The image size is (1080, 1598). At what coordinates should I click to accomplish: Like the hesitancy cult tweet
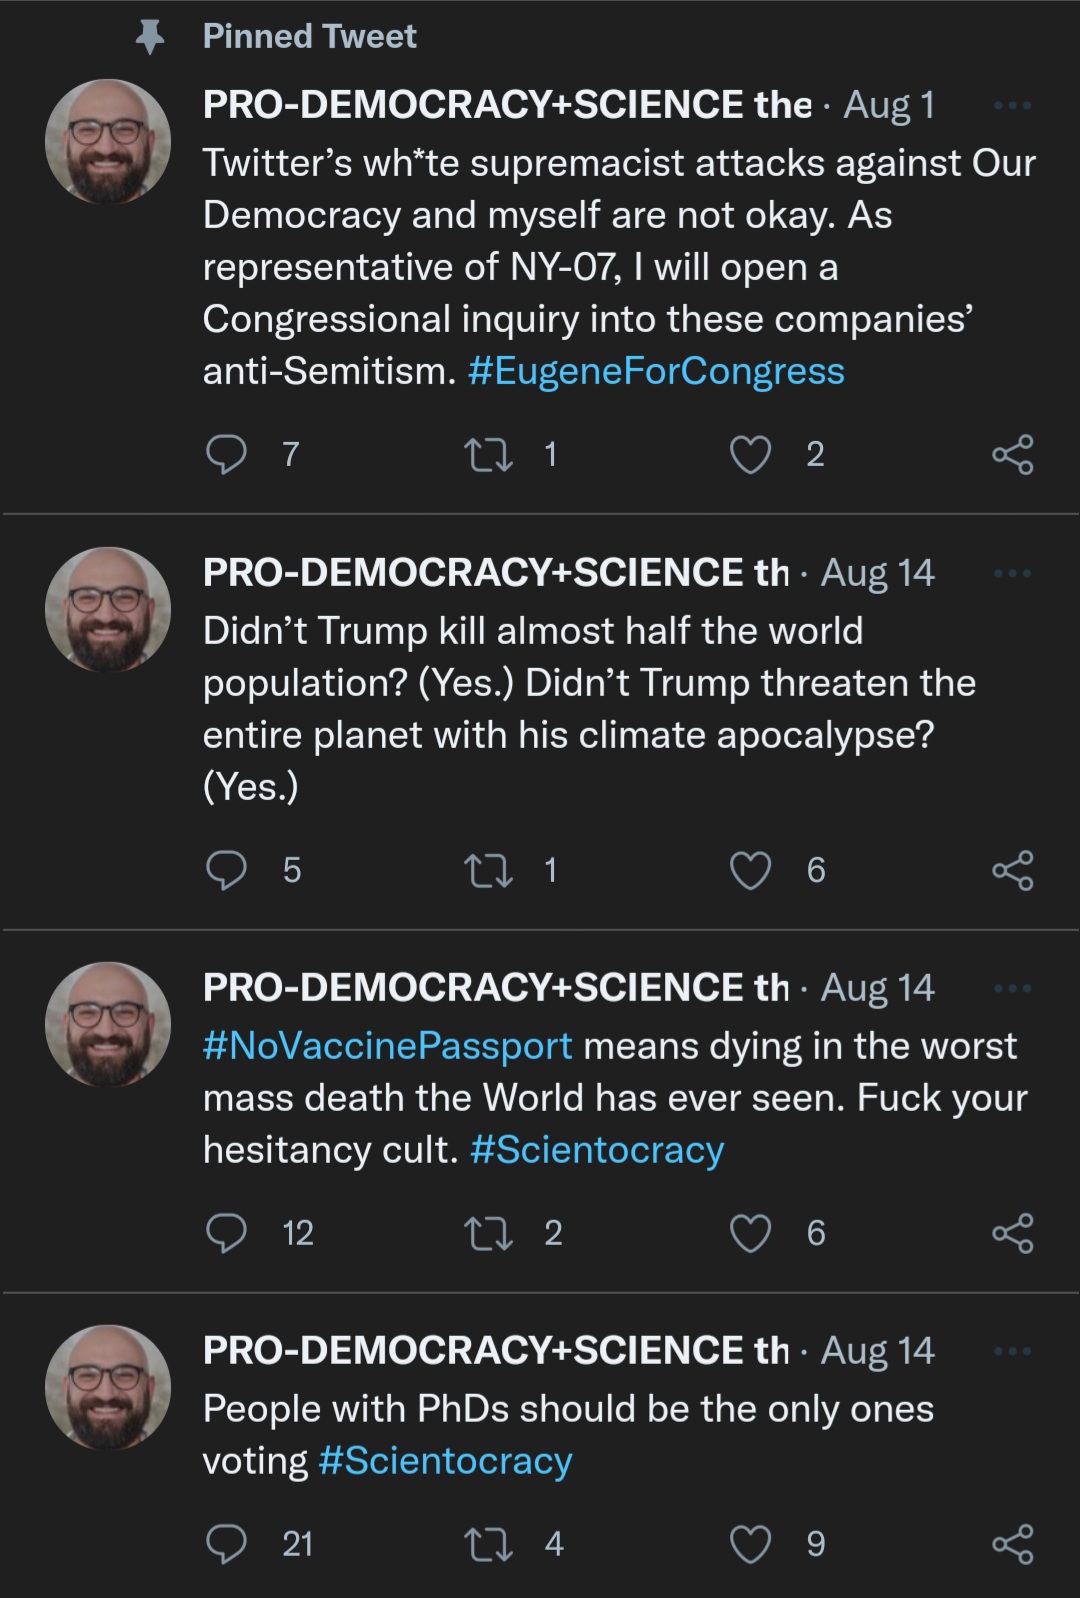point(750,1233)
